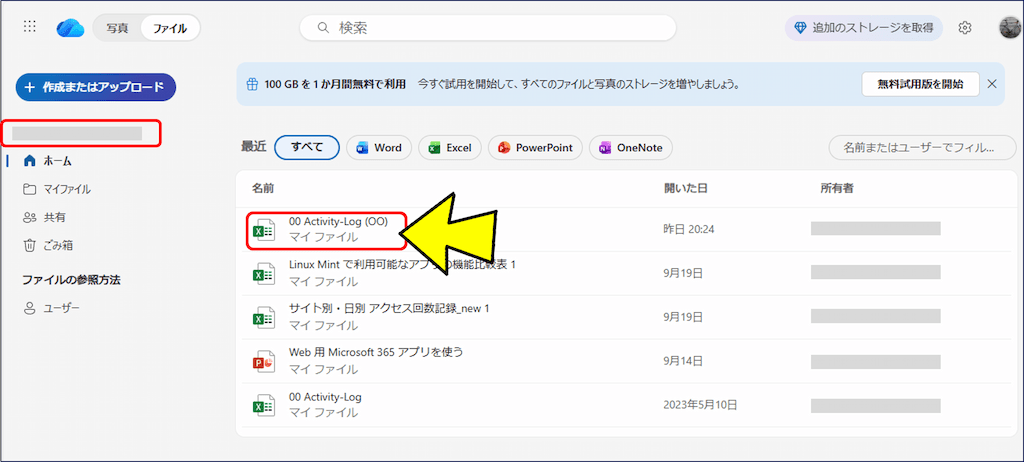Click 作成またはアップロード button
The width and height of the screenshot is (1024, 462).
[x=96, y=87]
